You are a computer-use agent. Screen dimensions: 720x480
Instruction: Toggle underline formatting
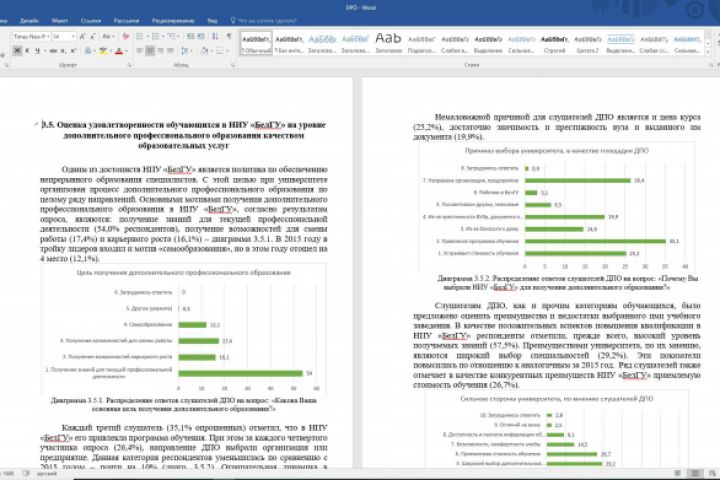tap(37, 51)
